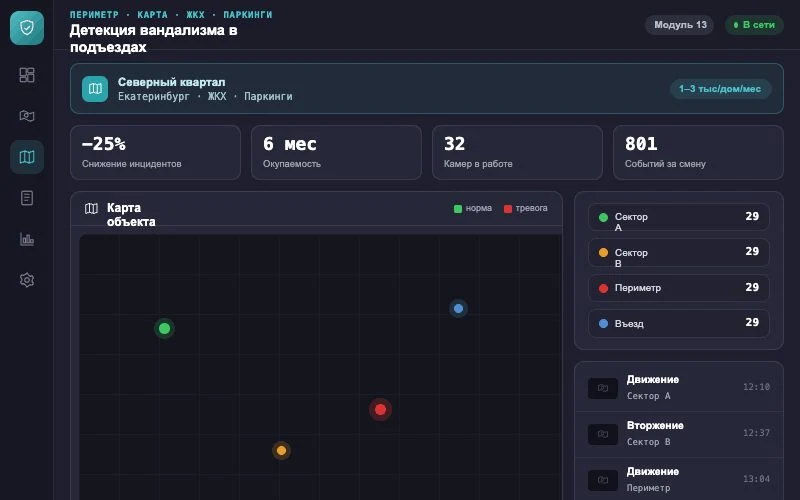Select the green marker on the map
Image resolution: width=800 pixels, height=500 pixels.
tap(164, 329)
